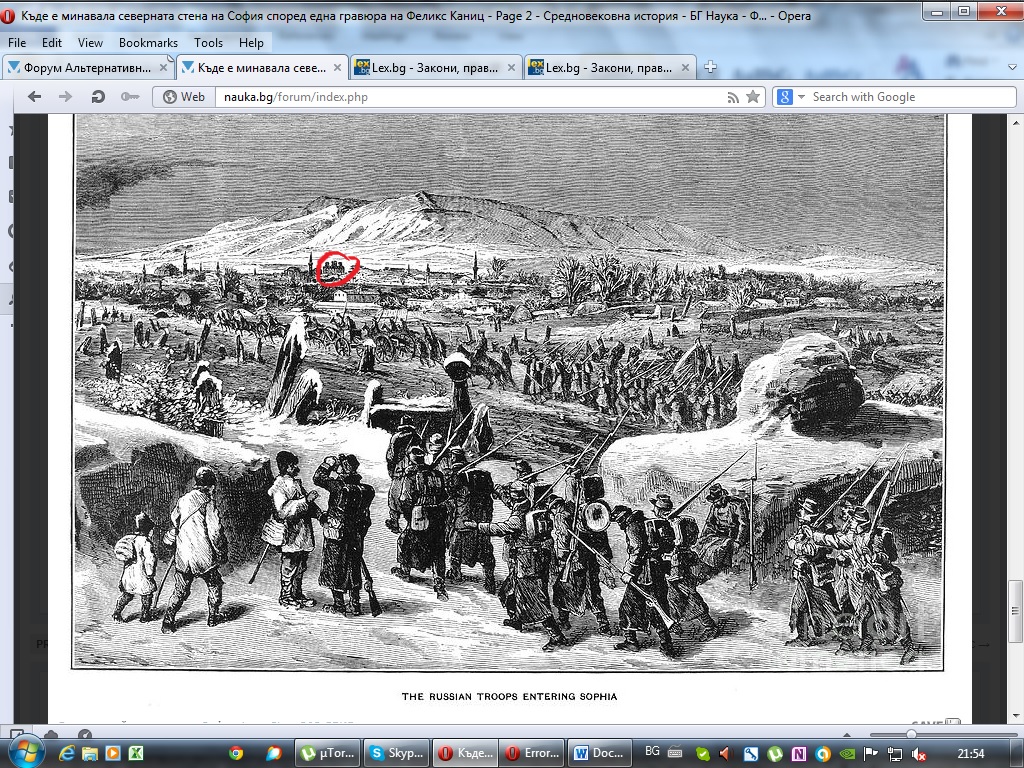This screenshot has width=1024, height=768.
Task: Switch to the second Lex.bg tab
Action: click(x=609, y=67)
